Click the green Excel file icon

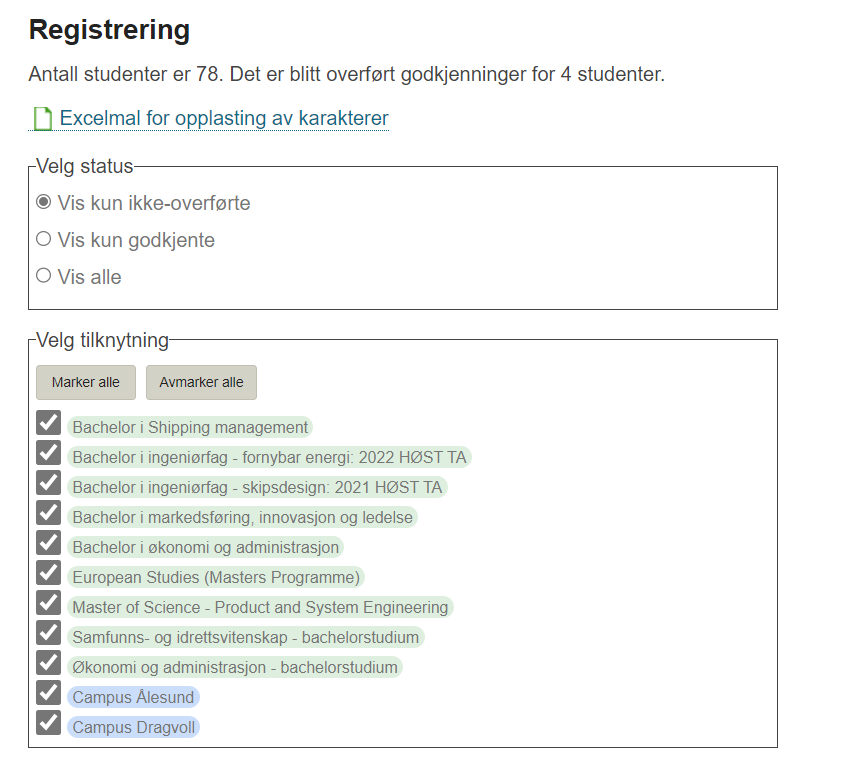tap(42, 119)
